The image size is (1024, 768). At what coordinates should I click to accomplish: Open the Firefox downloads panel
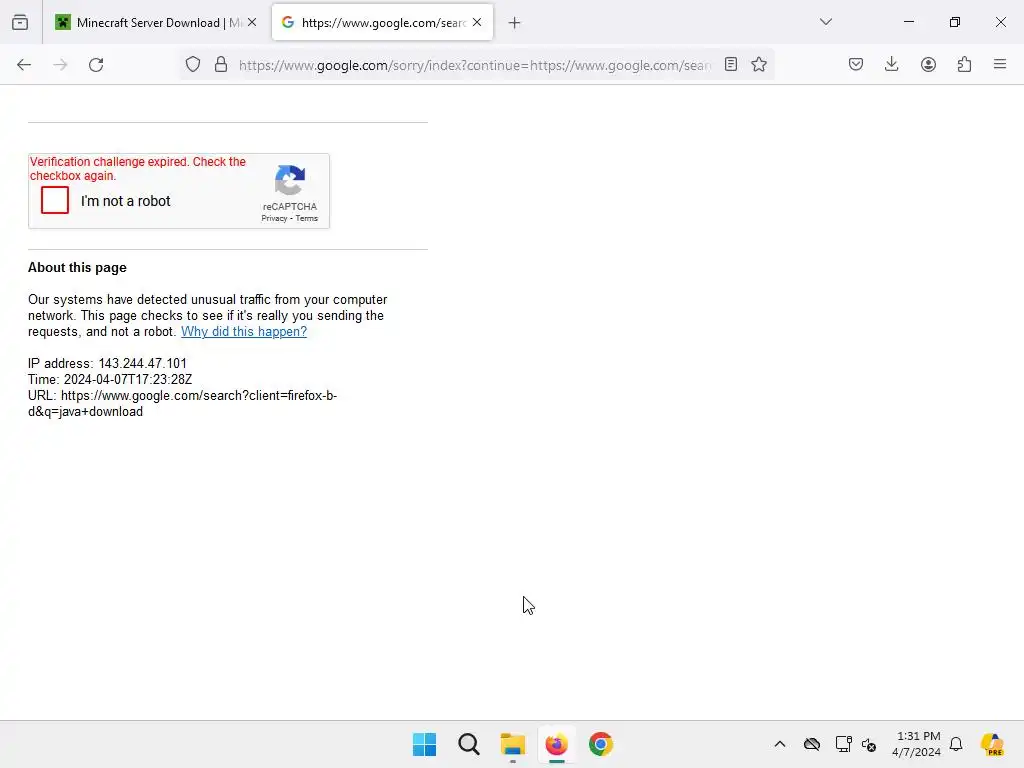coord(891,64)
